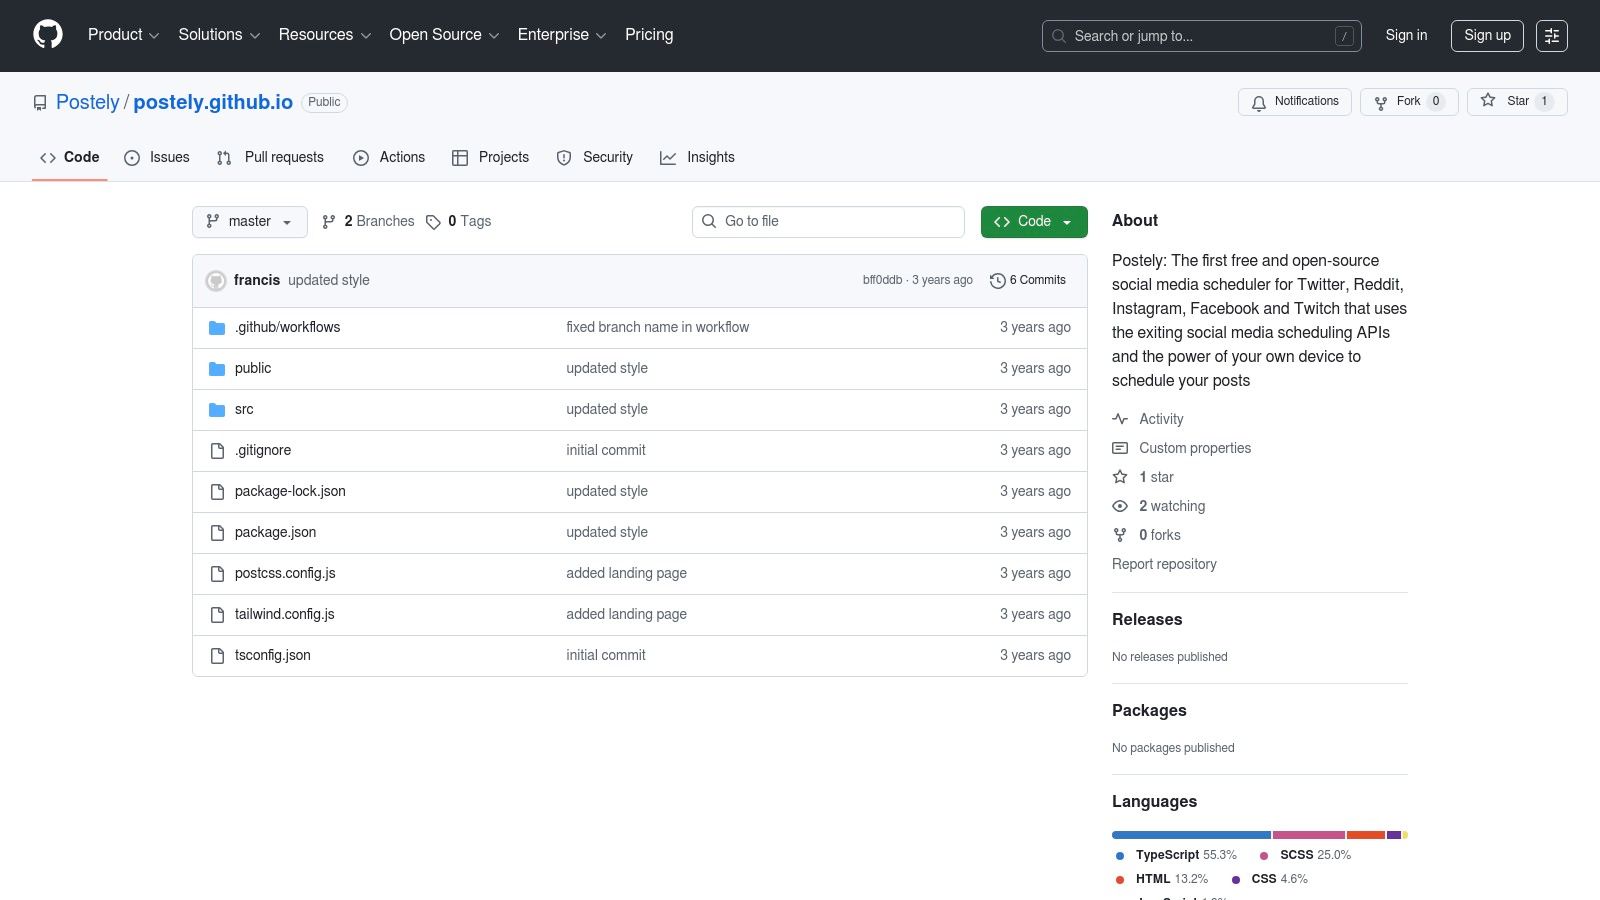Switch to the Security tab
Image resolution: width=1600 pixels, height=900 pixels.
[595, 158]
